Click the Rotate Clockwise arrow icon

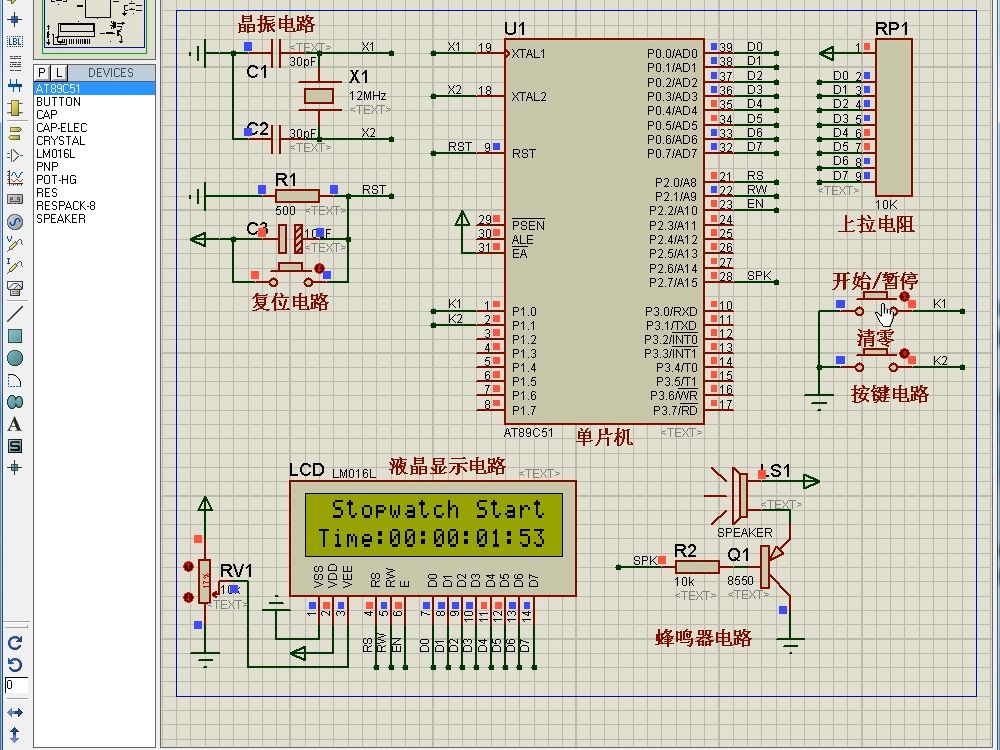(x=14, y=643)
